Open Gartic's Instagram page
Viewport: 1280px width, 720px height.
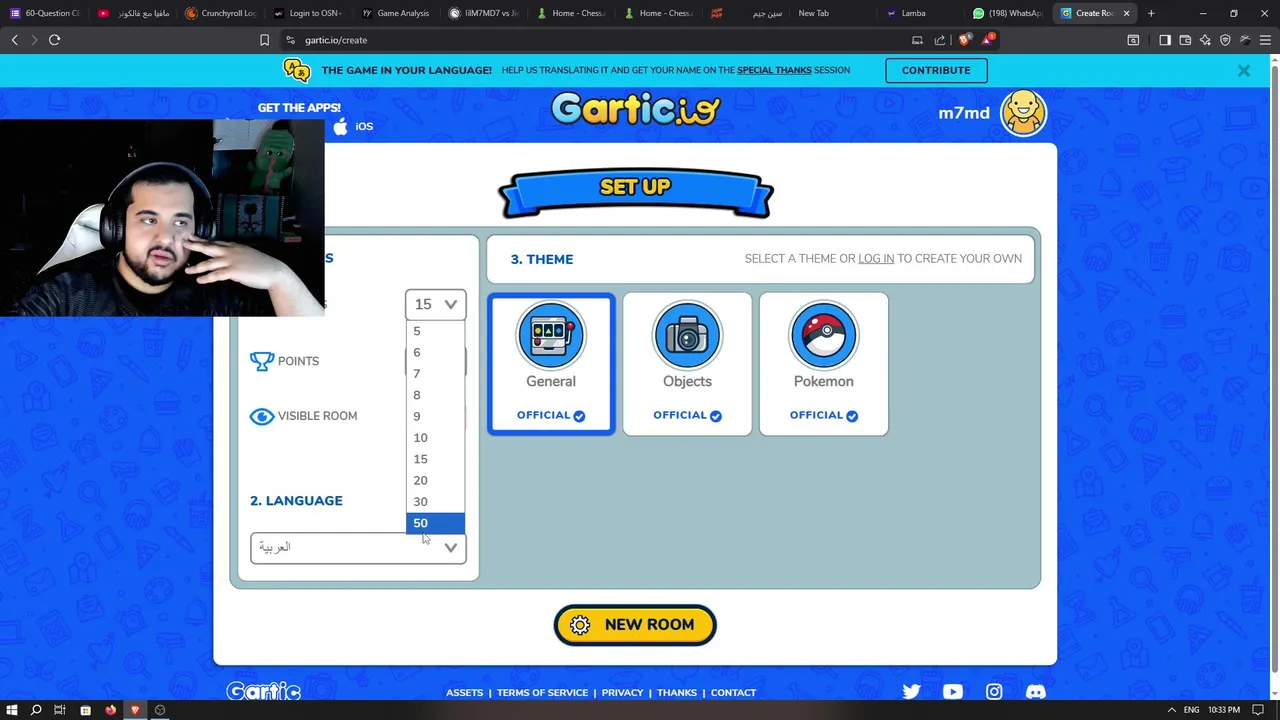pos(994,691)
